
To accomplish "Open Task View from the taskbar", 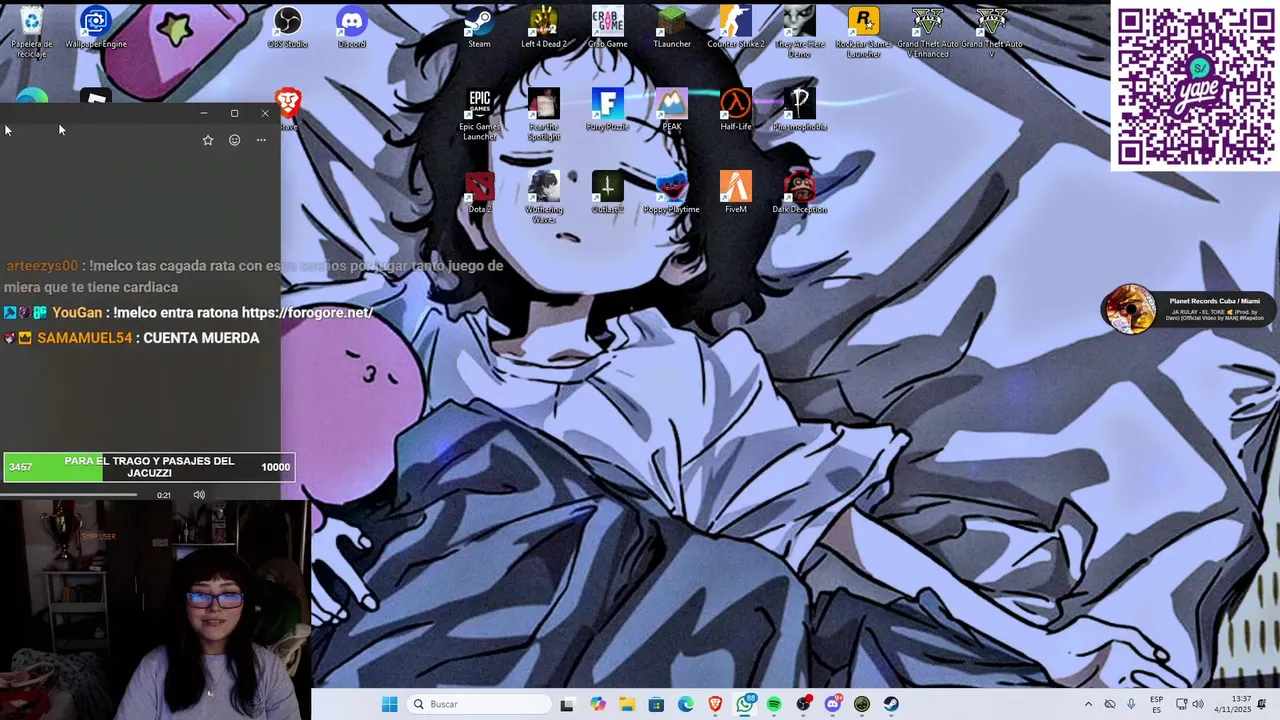I will [x=567, y=704].
